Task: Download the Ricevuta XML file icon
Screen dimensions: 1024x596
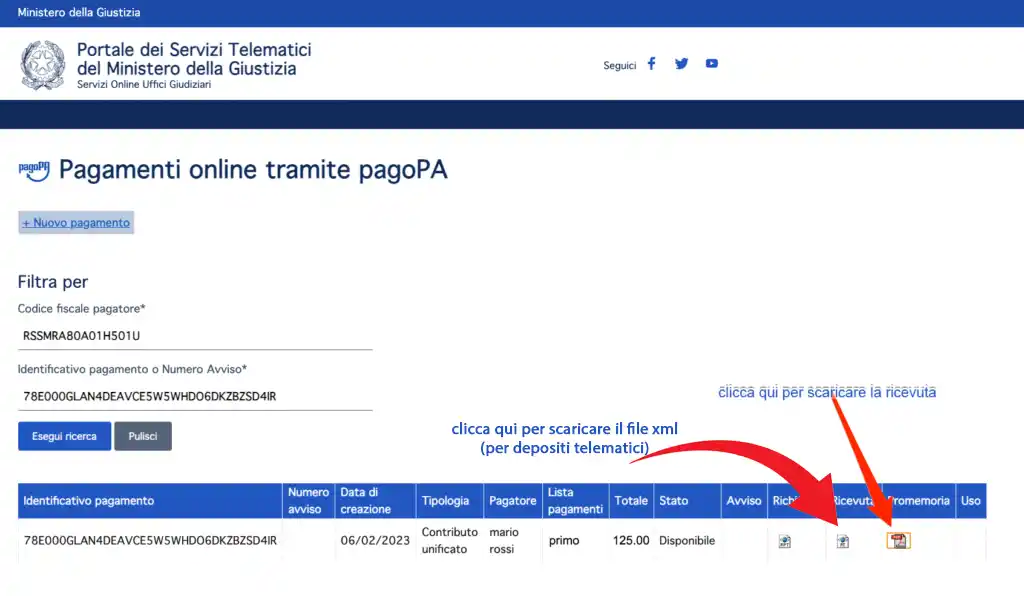Action: tap(842, 540)
